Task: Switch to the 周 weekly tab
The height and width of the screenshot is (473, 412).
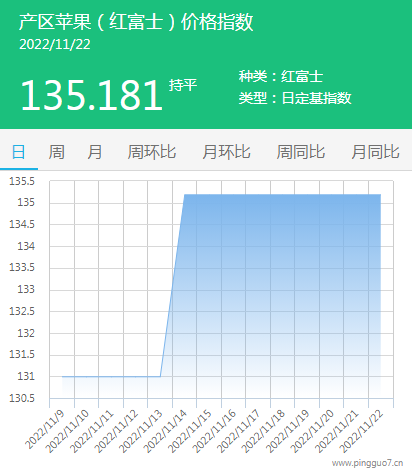Action: click(x=56, y=152)
